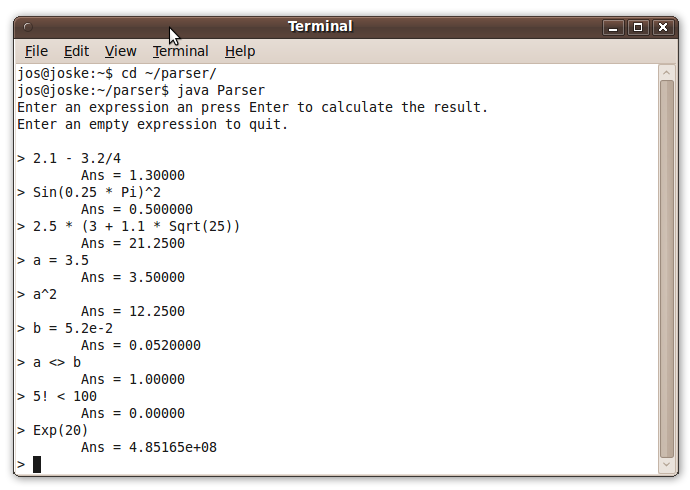The height and width of the screenshot is (490, 690).
Task: Click the result 'Ans = 3.50000'
Action: pos(133,278)
